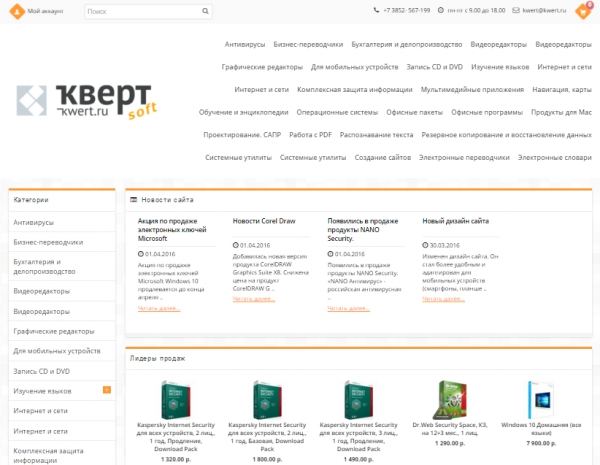Click the search magnifier icon
The image size is (600, 465).
[205, 11]
